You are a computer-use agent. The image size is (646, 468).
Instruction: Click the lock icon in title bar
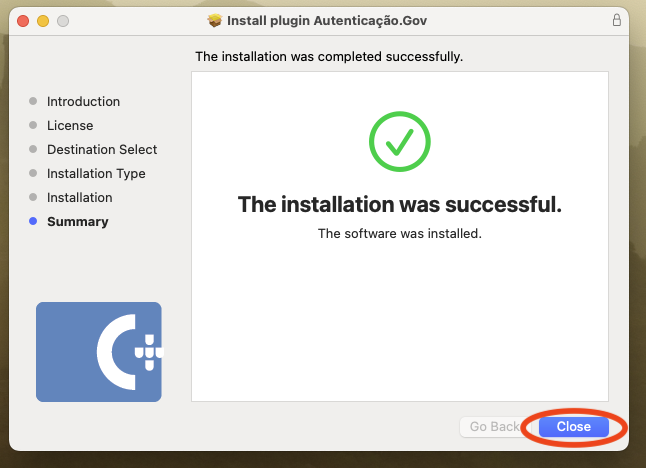[616, 20]
